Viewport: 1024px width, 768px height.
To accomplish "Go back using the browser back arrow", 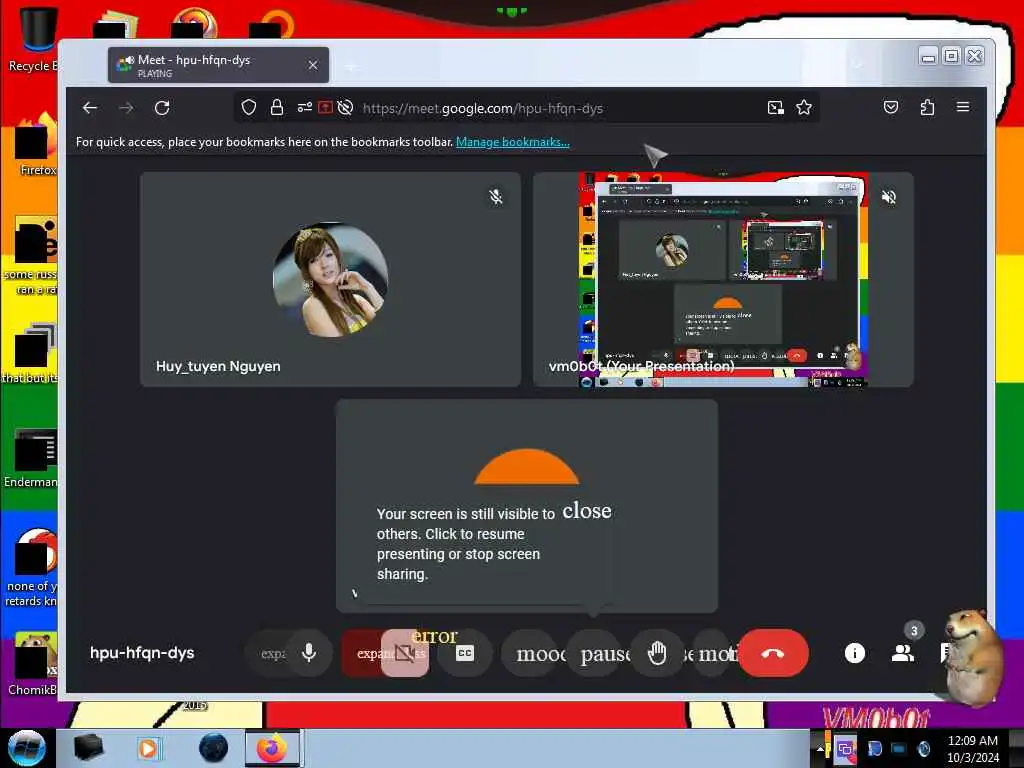I will (x=89, y=108).
